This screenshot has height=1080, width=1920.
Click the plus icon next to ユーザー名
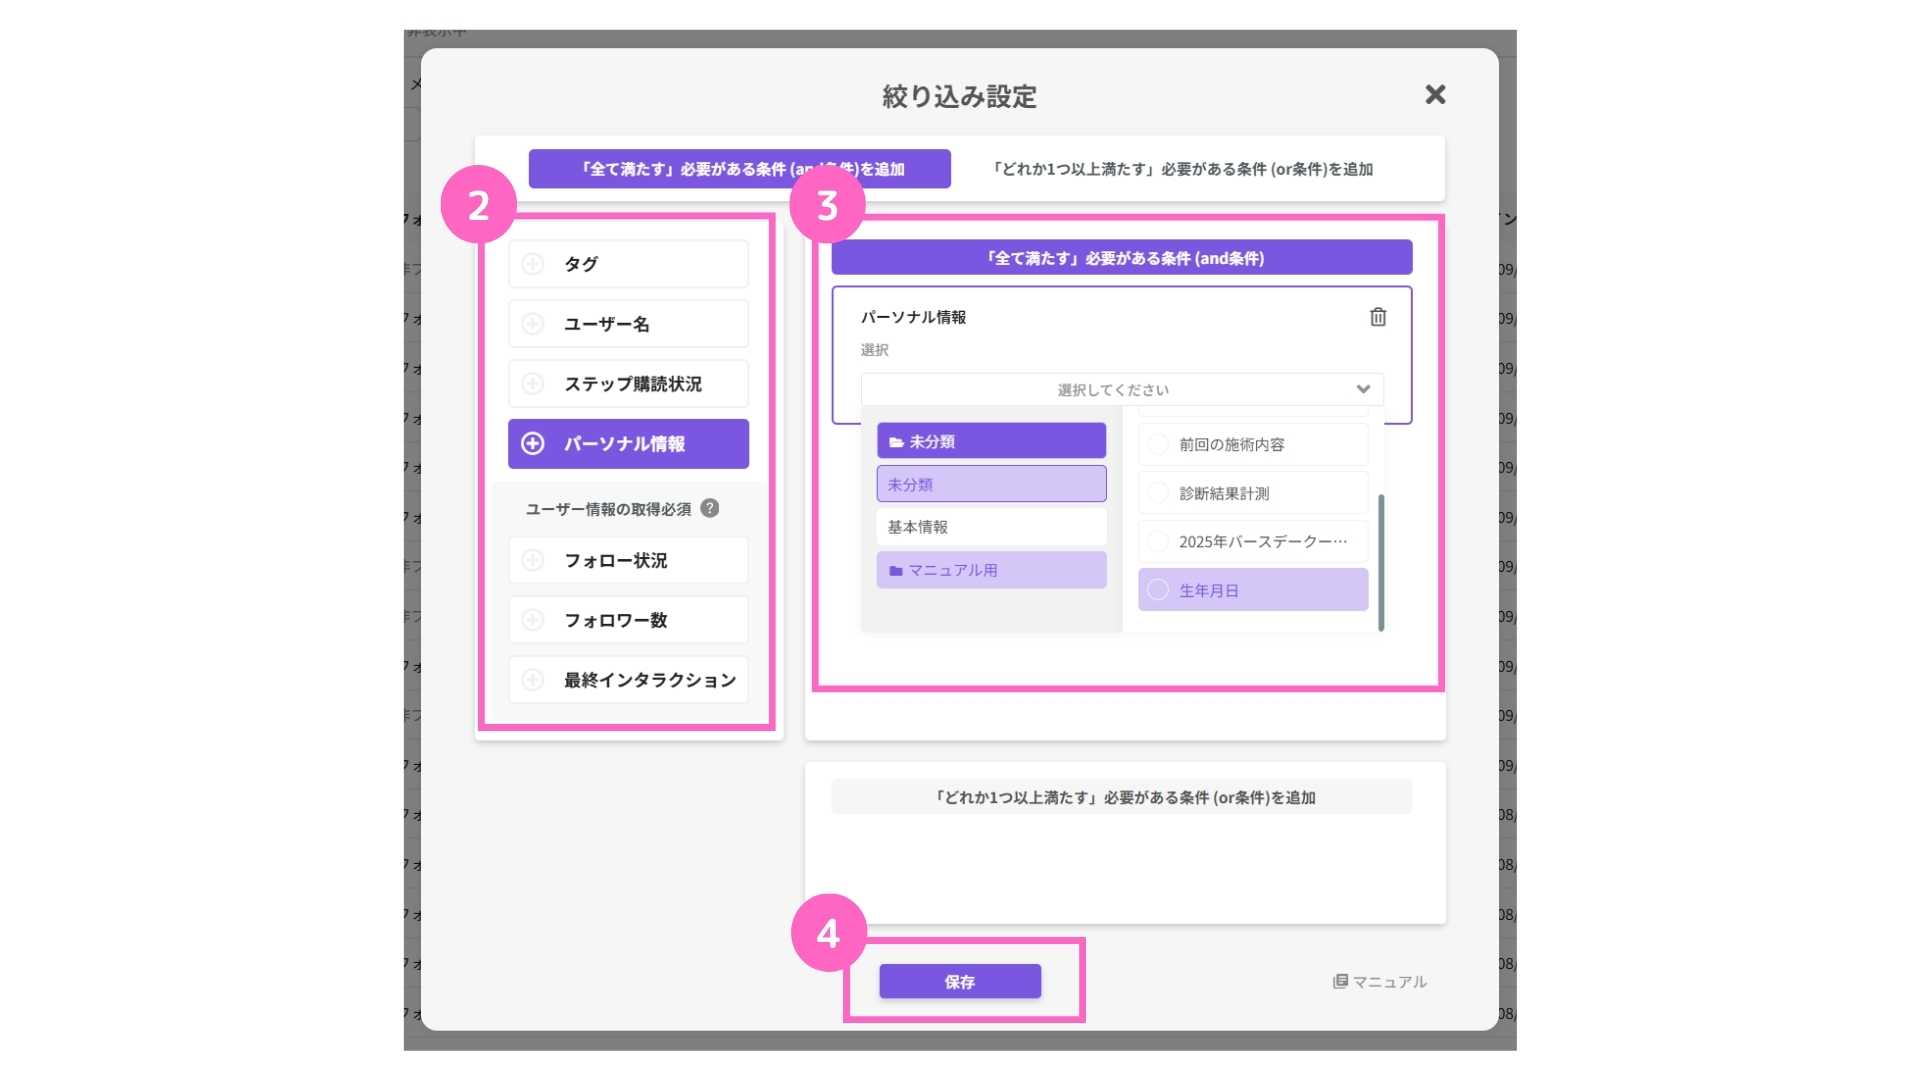point(533,324)
